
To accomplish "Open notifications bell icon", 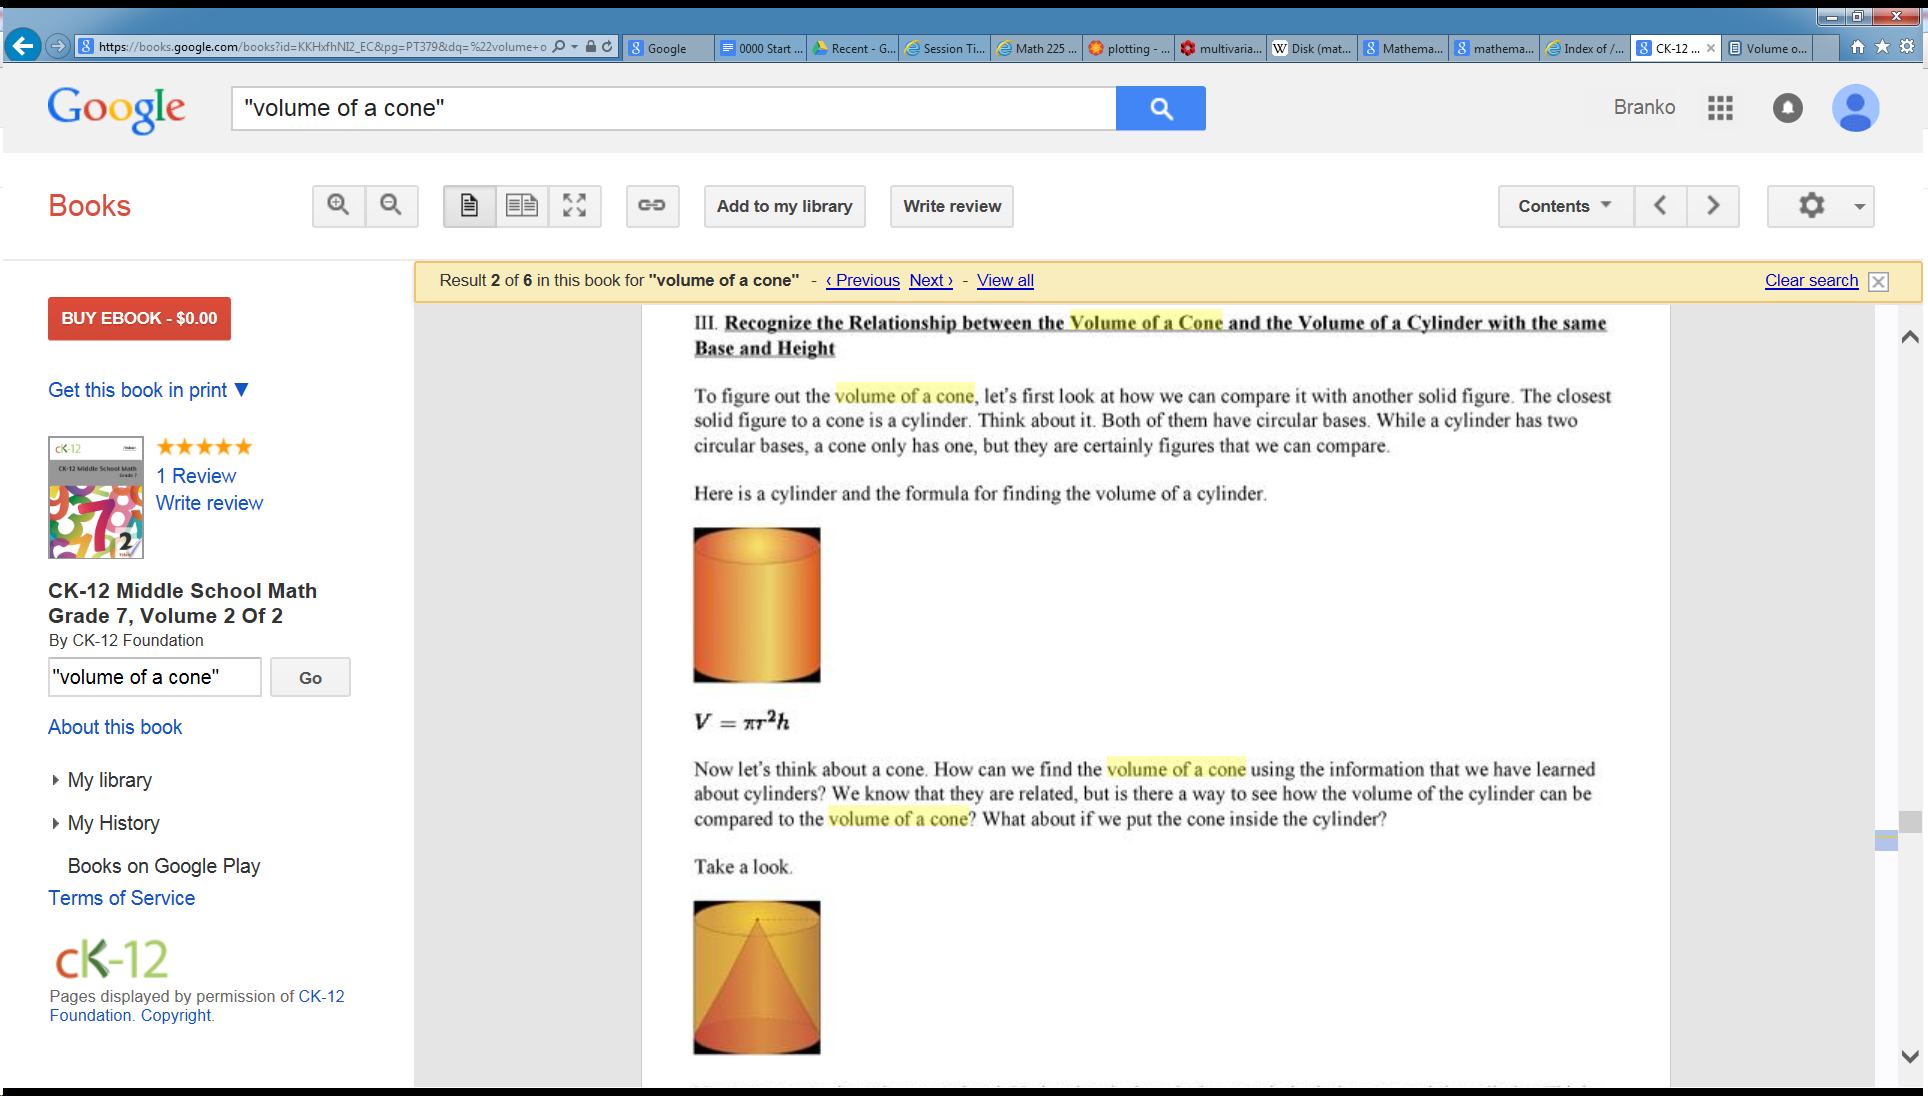I will tap(1787, 108).
